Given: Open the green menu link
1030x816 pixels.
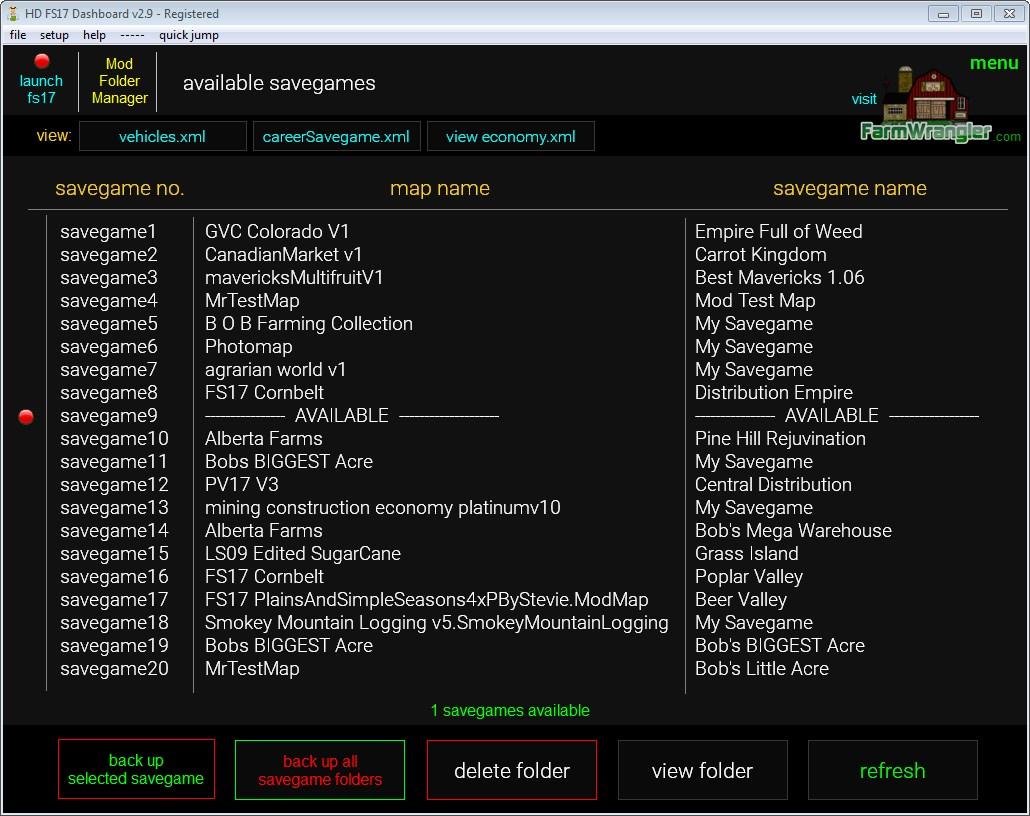Looking at the screenshot, I should coord(993,63).
